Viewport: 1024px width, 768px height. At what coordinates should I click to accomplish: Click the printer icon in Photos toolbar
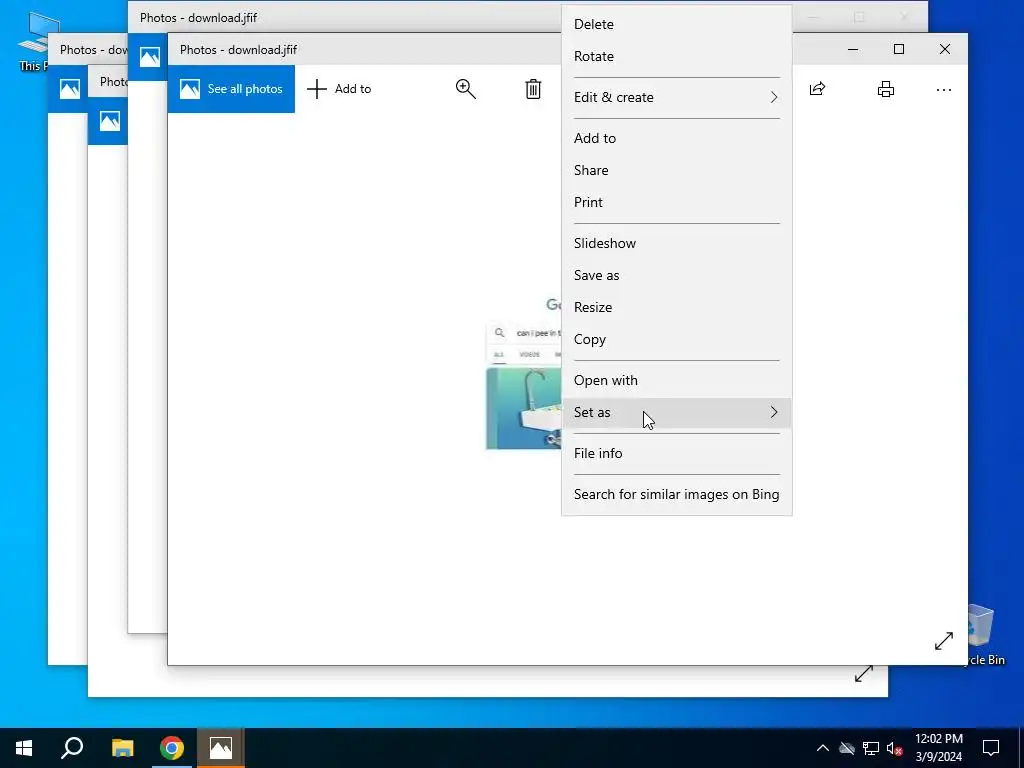click(x=886, y=89)
